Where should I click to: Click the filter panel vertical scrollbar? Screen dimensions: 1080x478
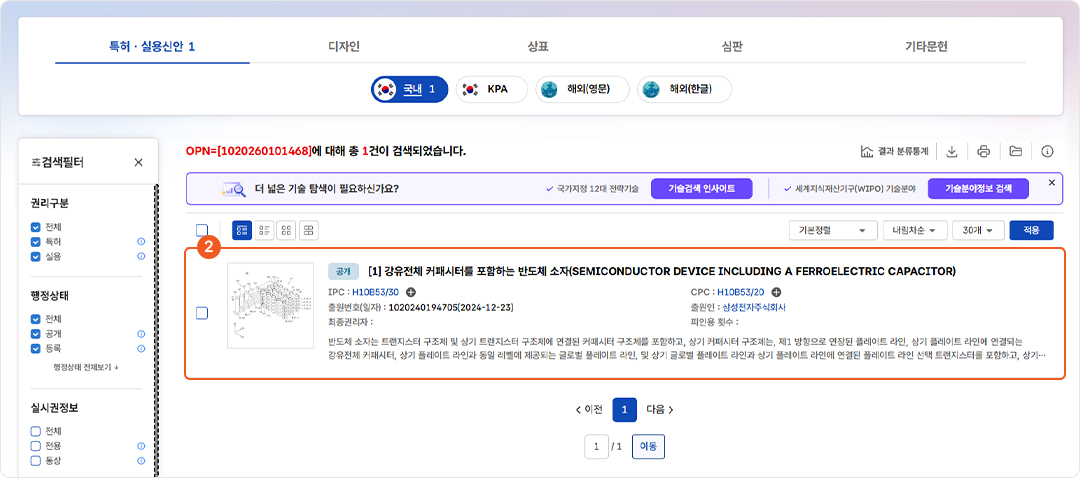156,331
